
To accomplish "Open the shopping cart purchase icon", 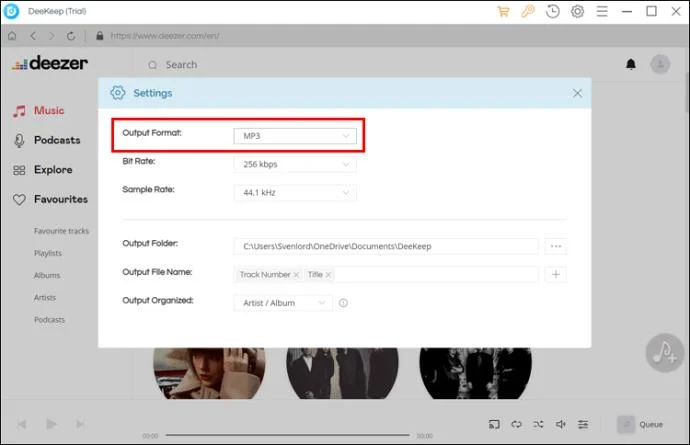I will pos(503,11).
